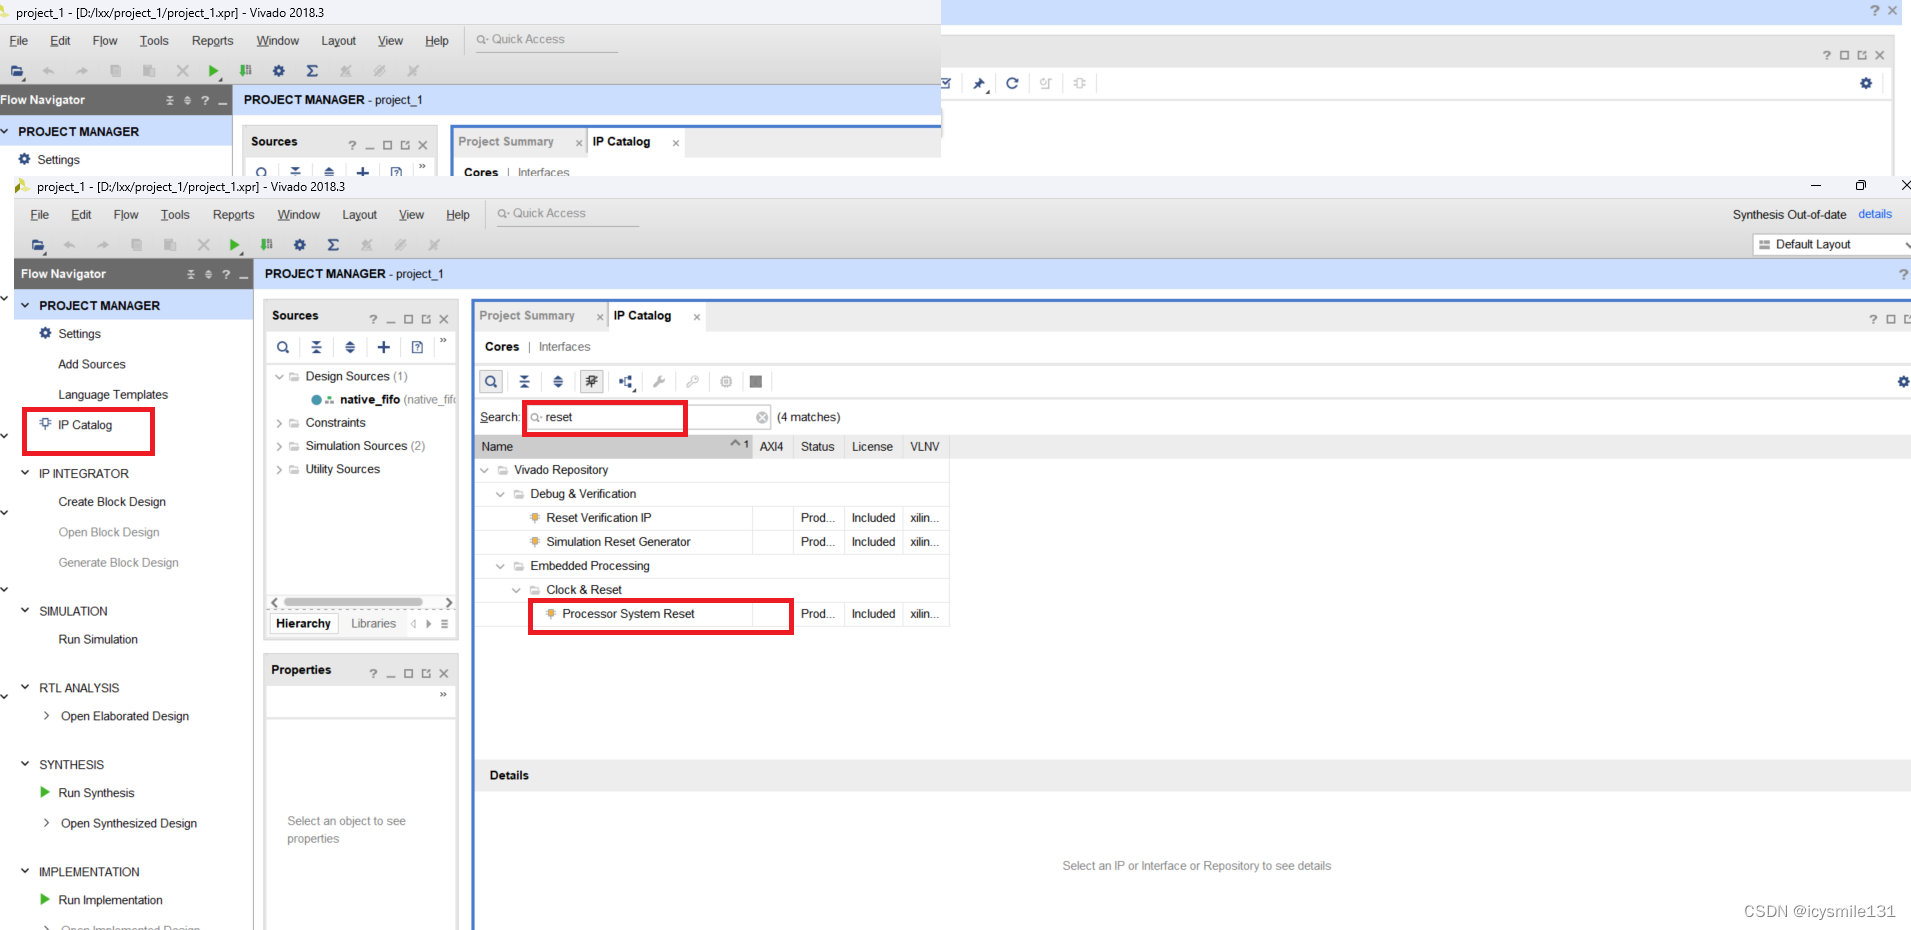Screen dimensions: 1911x930
Task: Open the Synthesis Out-of-date details link
Action: pyautogui.click(x=1875, y=214)
